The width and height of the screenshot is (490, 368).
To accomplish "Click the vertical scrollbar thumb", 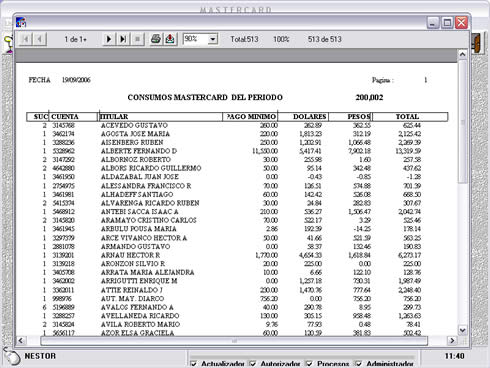I will [x=462, y=121].
